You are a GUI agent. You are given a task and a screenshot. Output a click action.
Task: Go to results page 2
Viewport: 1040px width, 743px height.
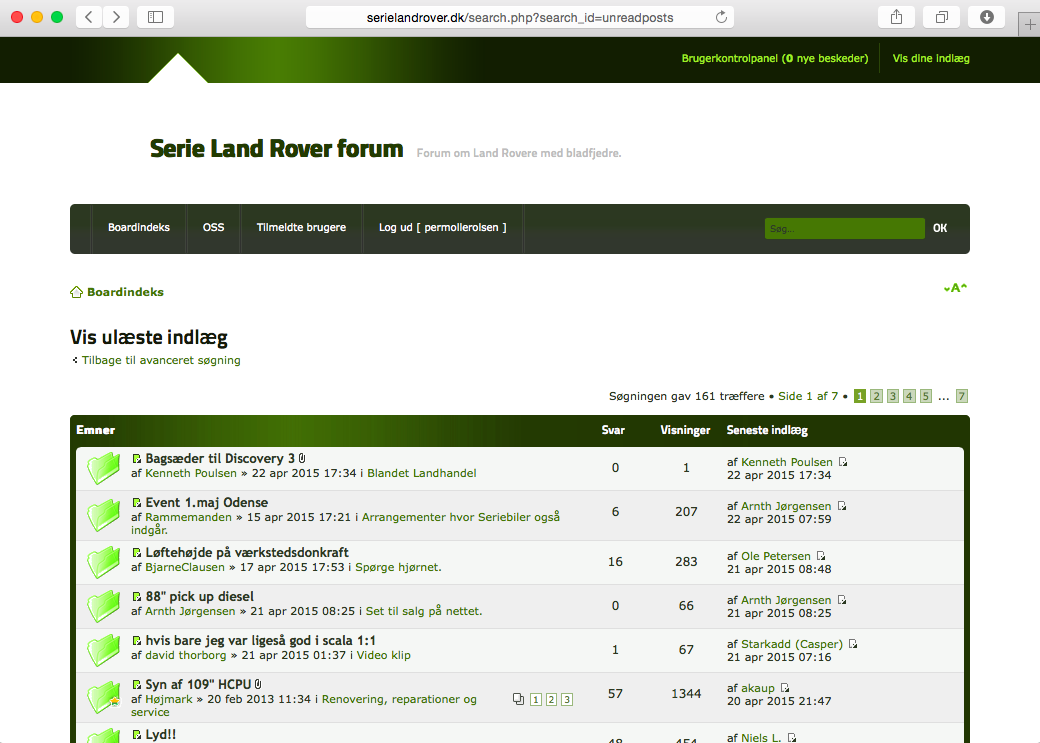(x=876, y=396)
